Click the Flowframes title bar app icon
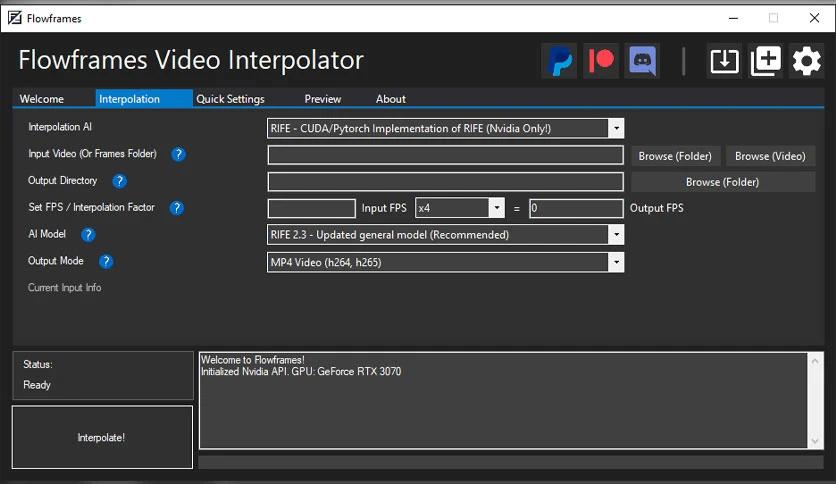 tap(14, 18)
